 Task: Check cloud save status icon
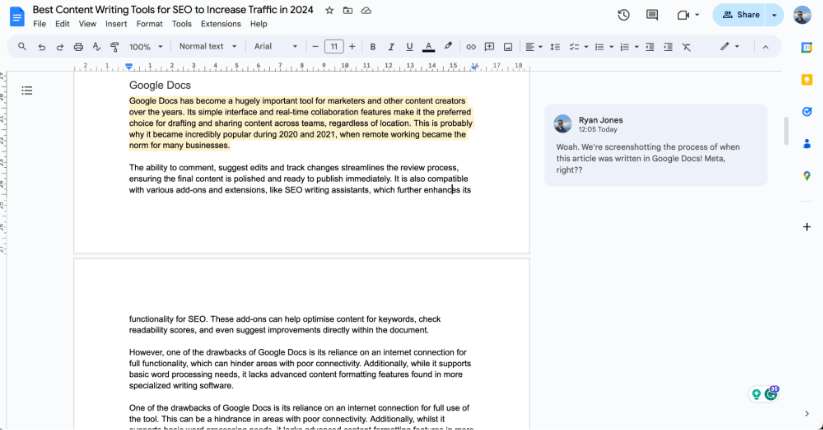click(366, 10)
